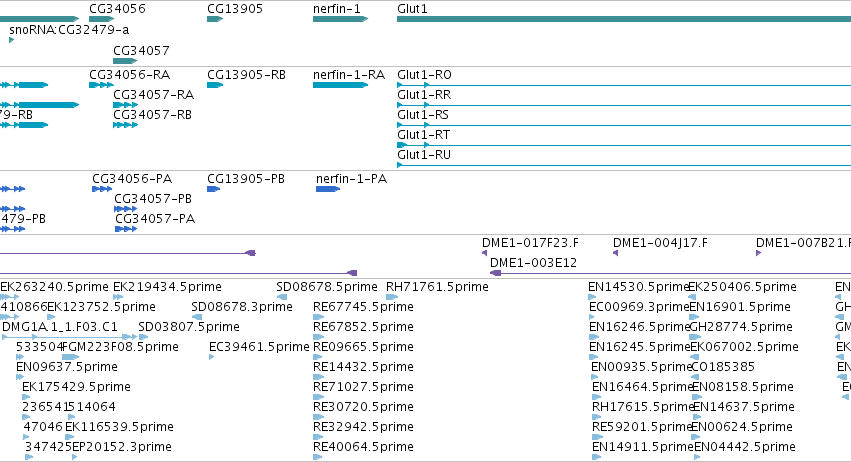Click the blue nerfin-1-PA protein arrow glyph

(328, 189)
